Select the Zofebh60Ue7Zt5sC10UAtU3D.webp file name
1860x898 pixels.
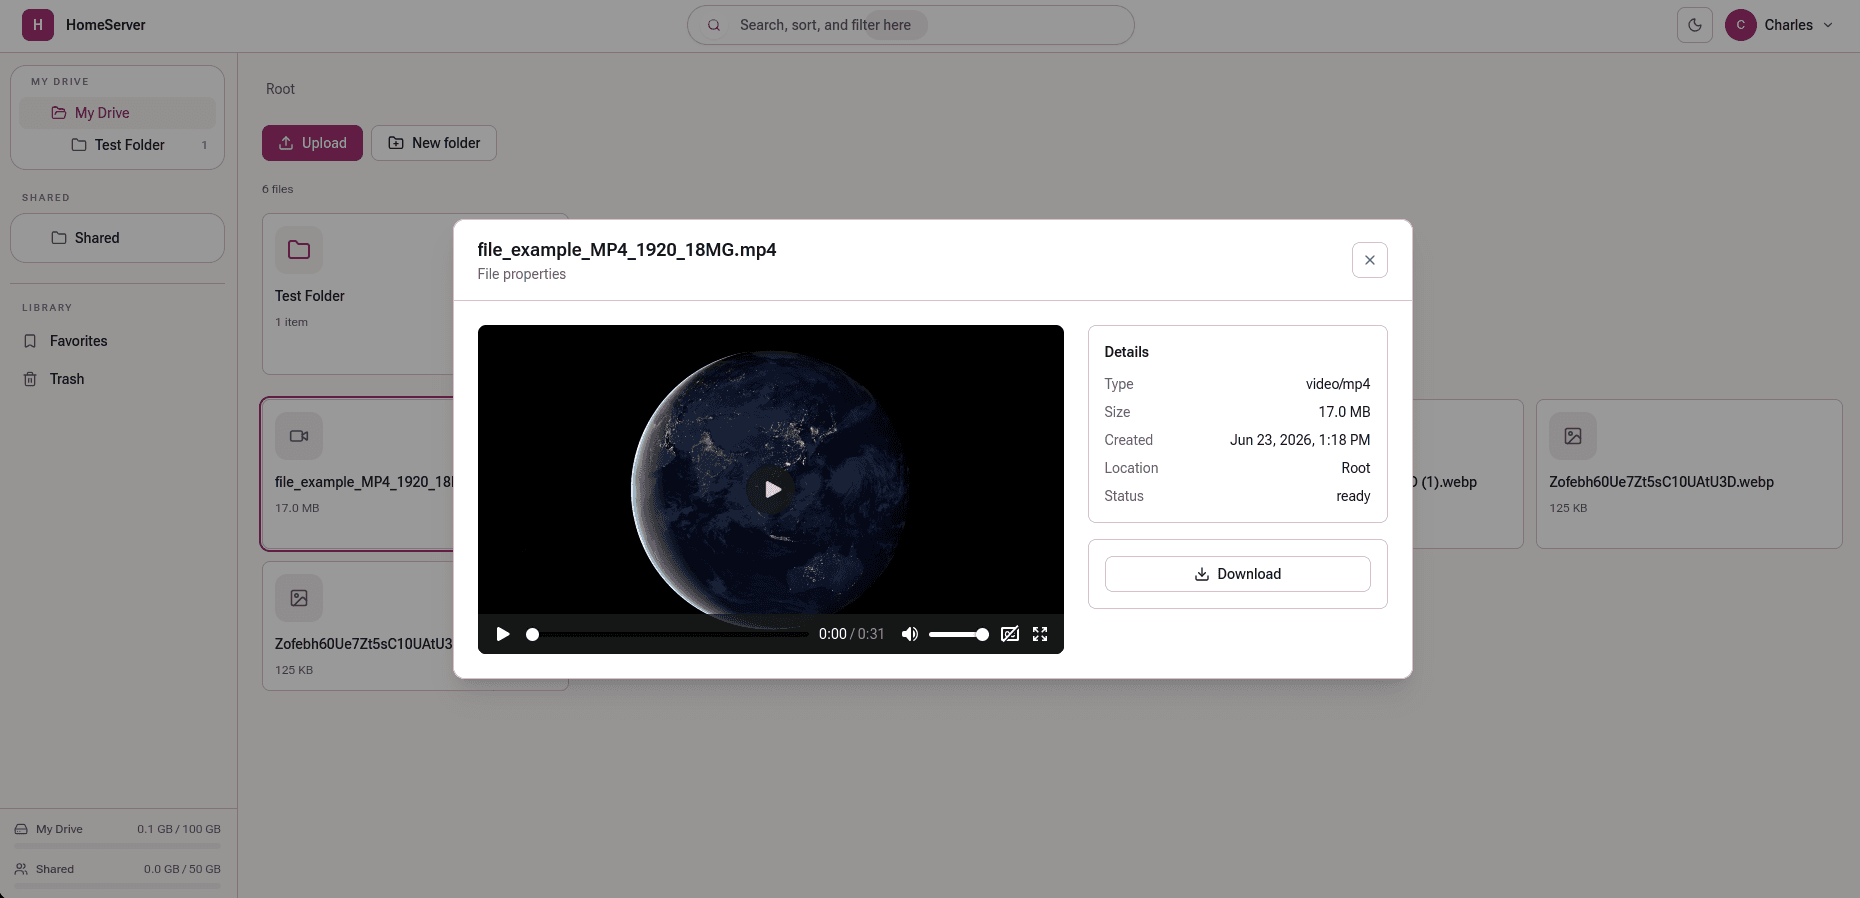(x=1661, y=482)
